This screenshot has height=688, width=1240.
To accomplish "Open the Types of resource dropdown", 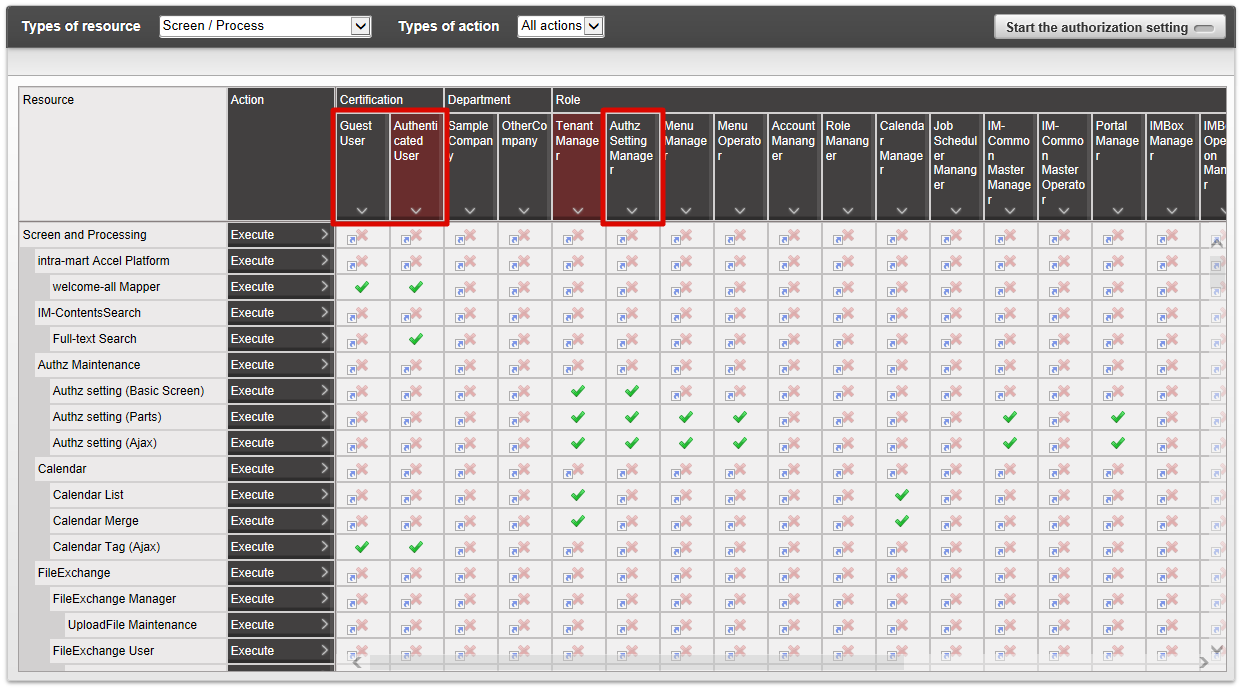I will click(x=265, y=26).
